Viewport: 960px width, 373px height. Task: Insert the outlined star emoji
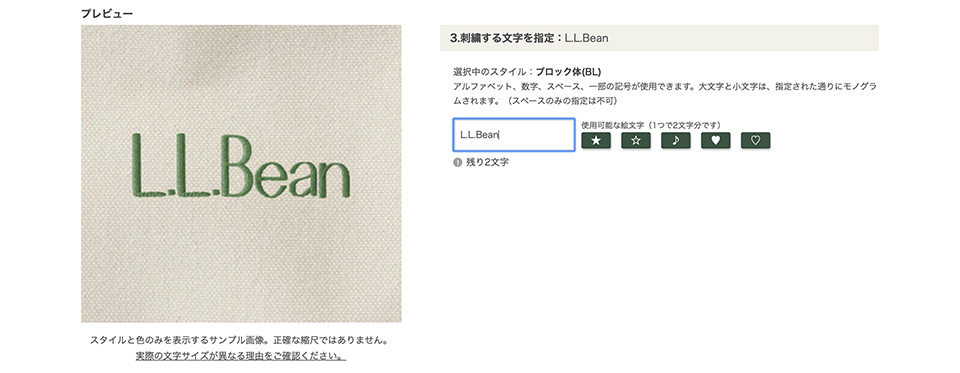tap(636, 140)
